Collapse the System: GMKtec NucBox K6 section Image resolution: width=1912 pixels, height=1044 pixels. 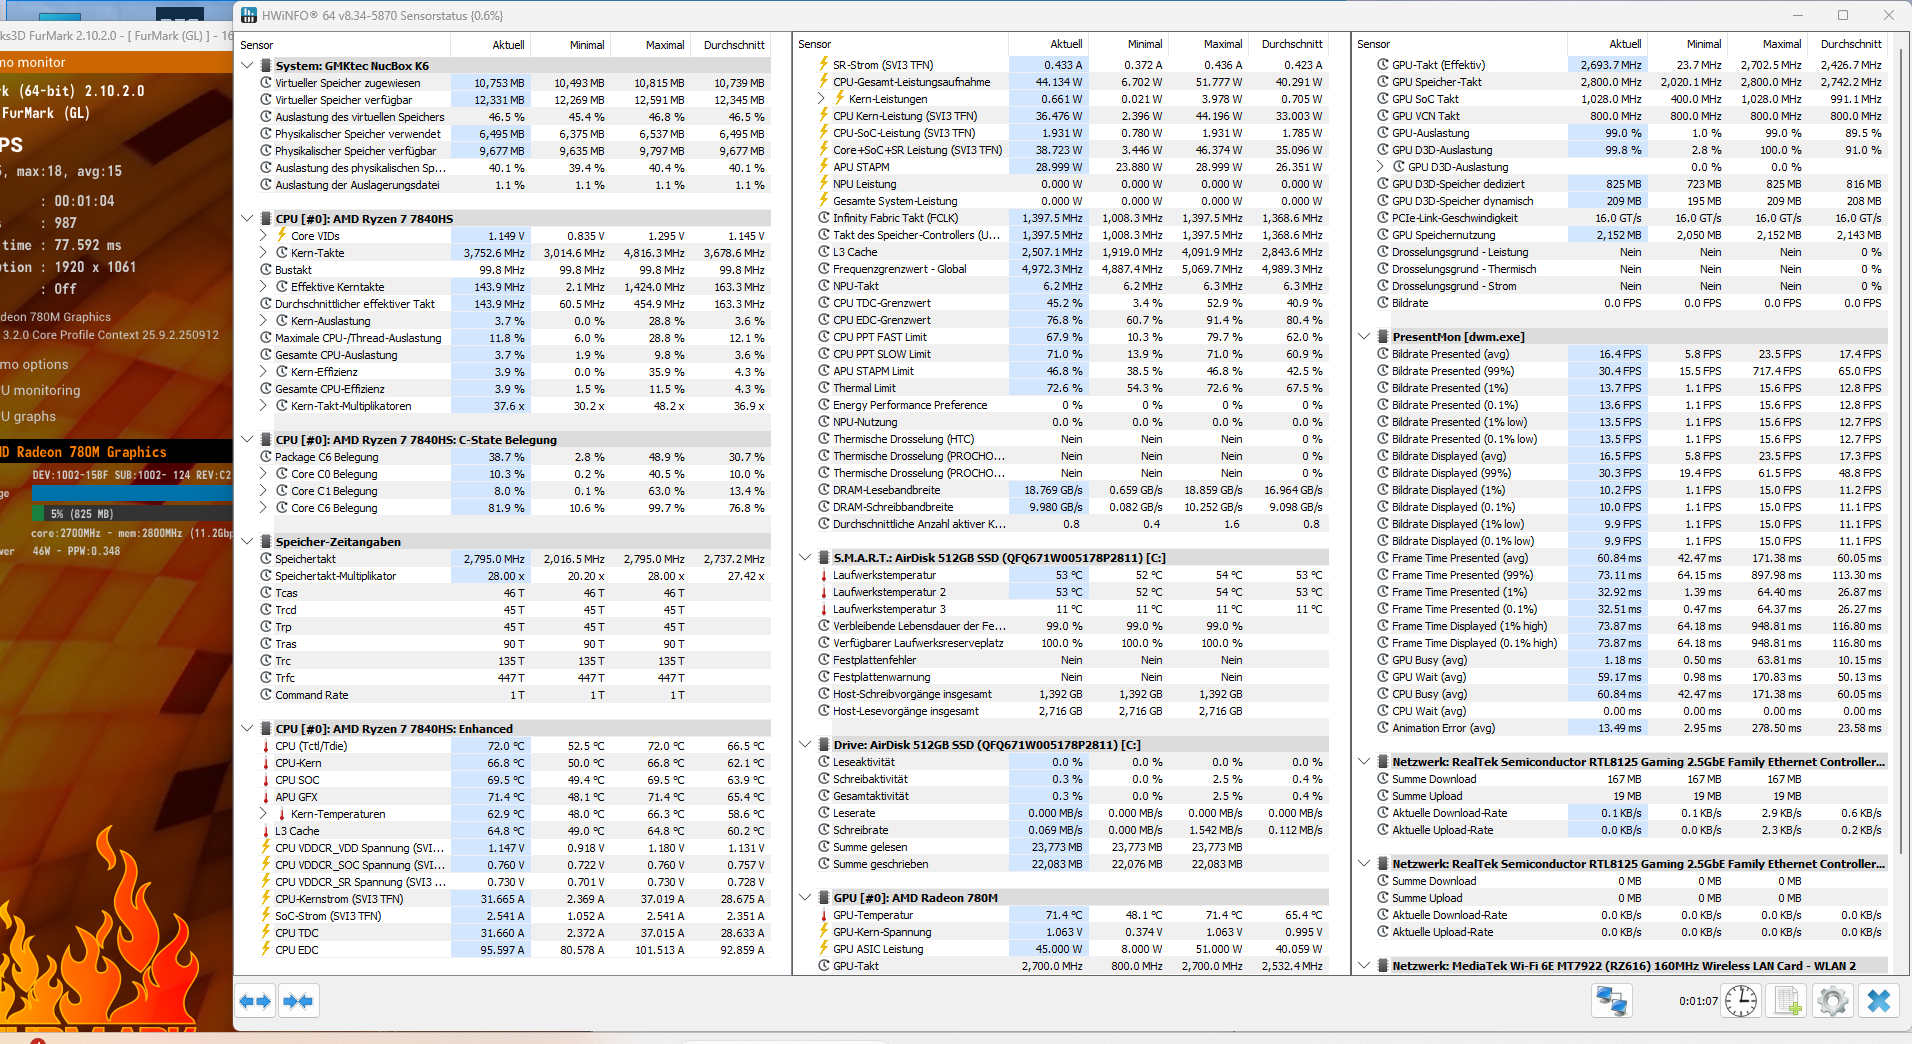[x=247, y=66]
